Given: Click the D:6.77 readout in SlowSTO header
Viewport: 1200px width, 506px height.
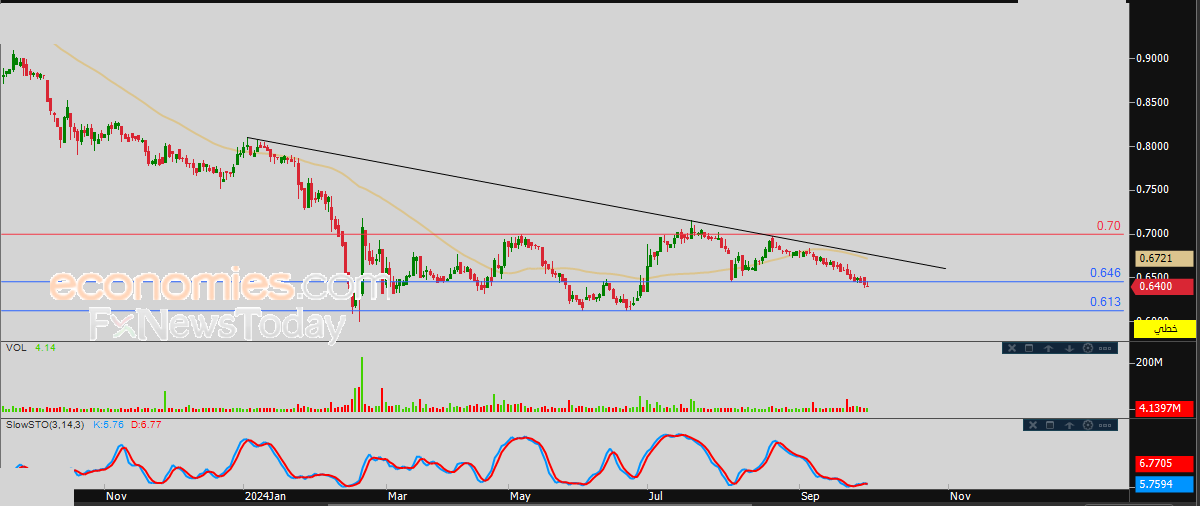Looking at the screenshot, I should (144, 425).
